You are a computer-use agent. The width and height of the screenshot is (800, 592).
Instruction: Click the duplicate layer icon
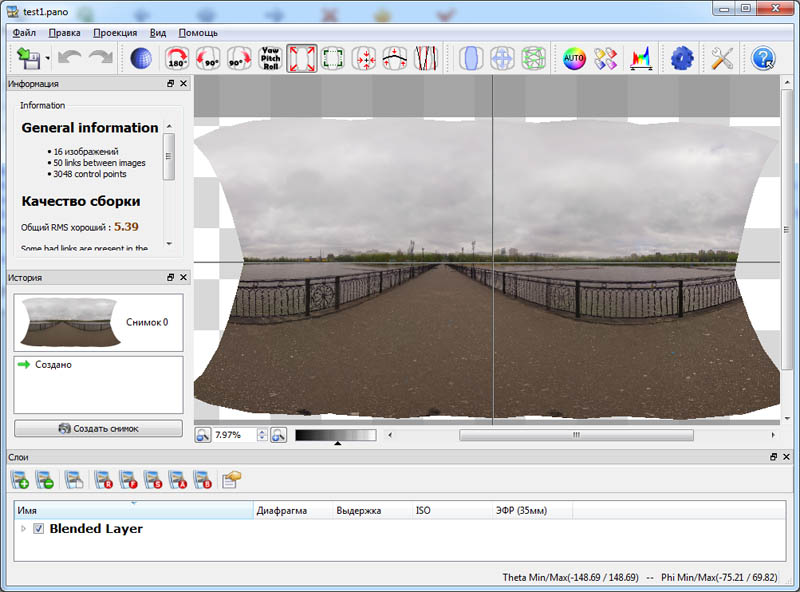point(74,480)
